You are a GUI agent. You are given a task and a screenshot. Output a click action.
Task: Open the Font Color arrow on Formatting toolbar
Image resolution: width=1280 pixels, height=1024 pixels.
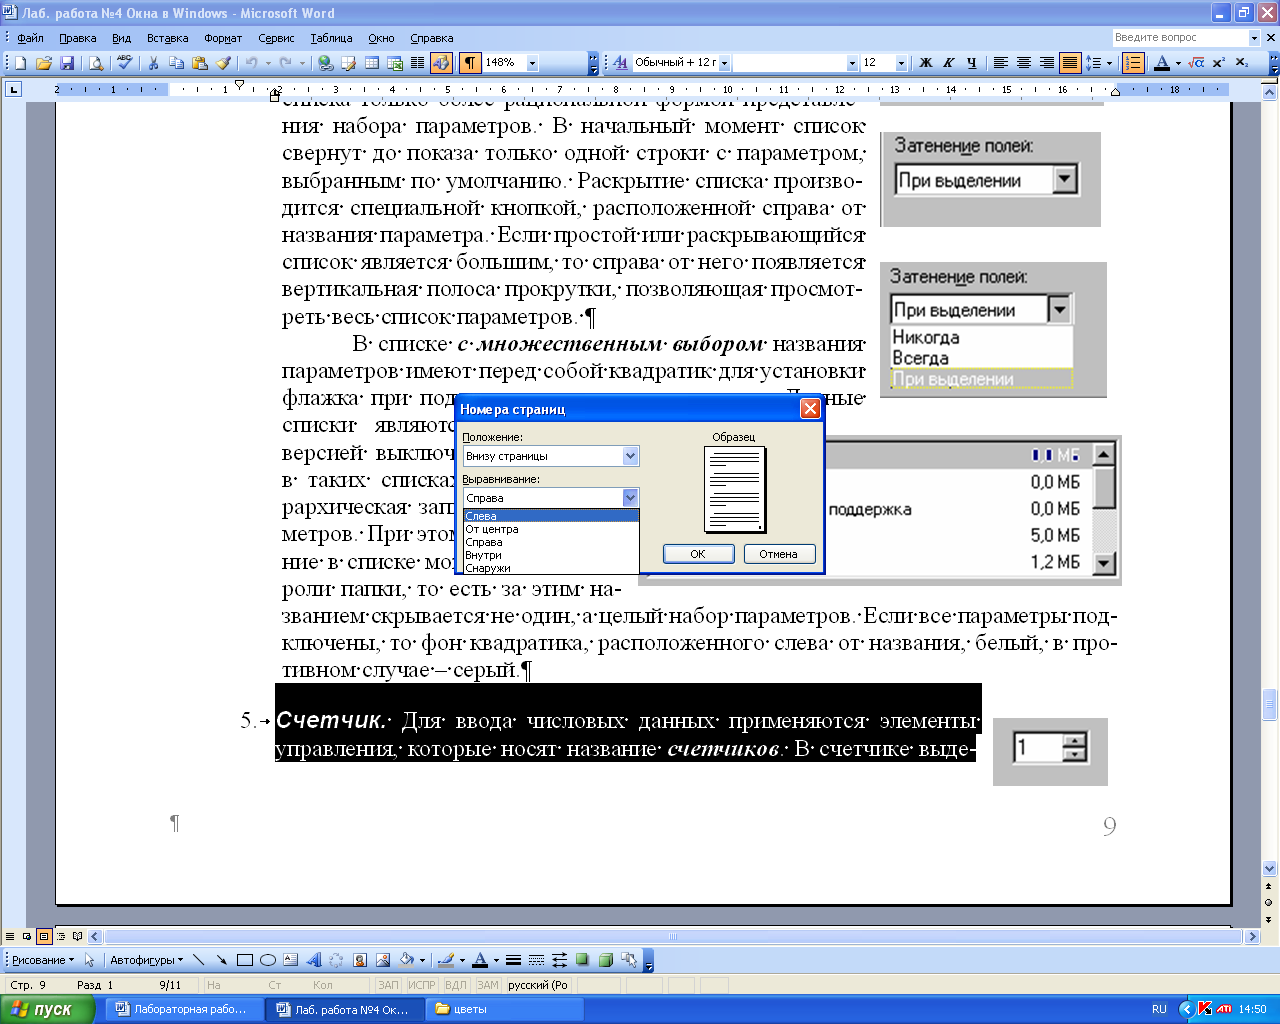click(1178, 63)
